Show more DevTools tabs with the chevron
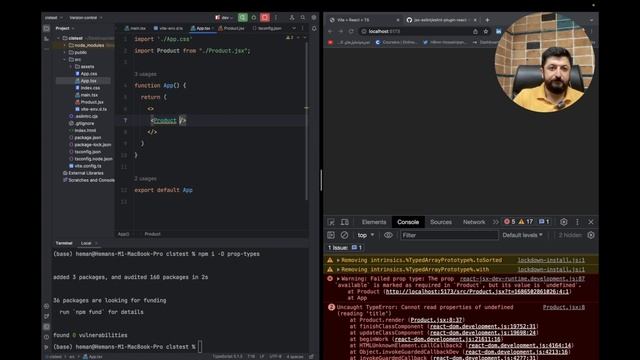640x360 pixels. [496, 222]
